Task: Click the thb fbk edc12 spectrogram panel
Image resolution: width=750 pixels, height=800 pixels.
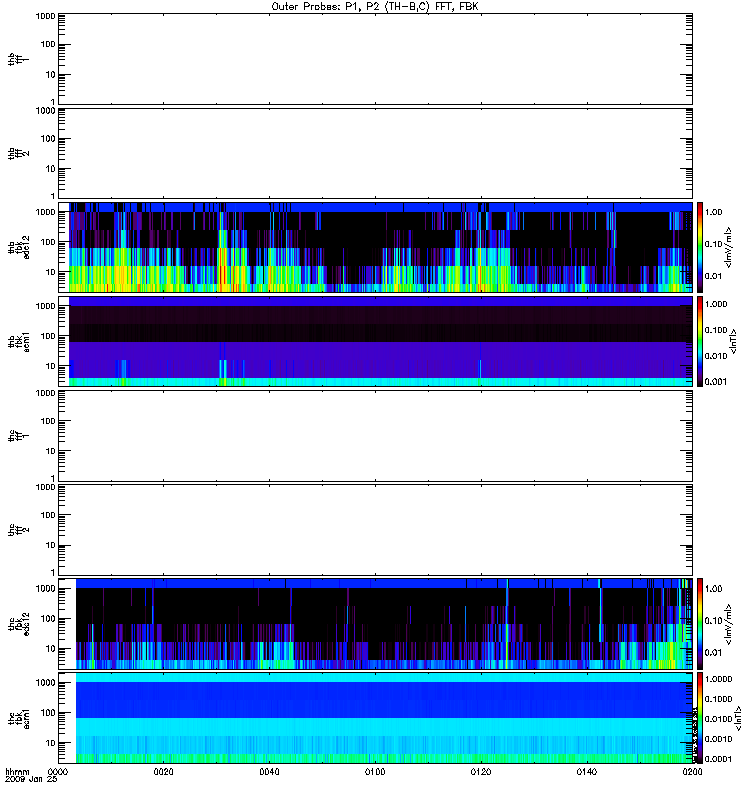Action: tap(376, 247)
